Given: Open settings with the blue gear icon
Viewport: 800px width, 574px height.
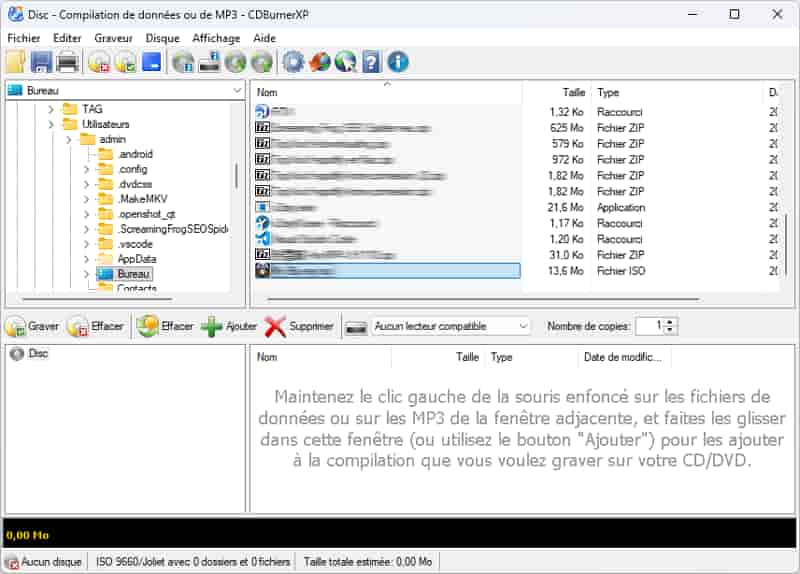Looking at the screenshot, I should [x=293, y=62].
